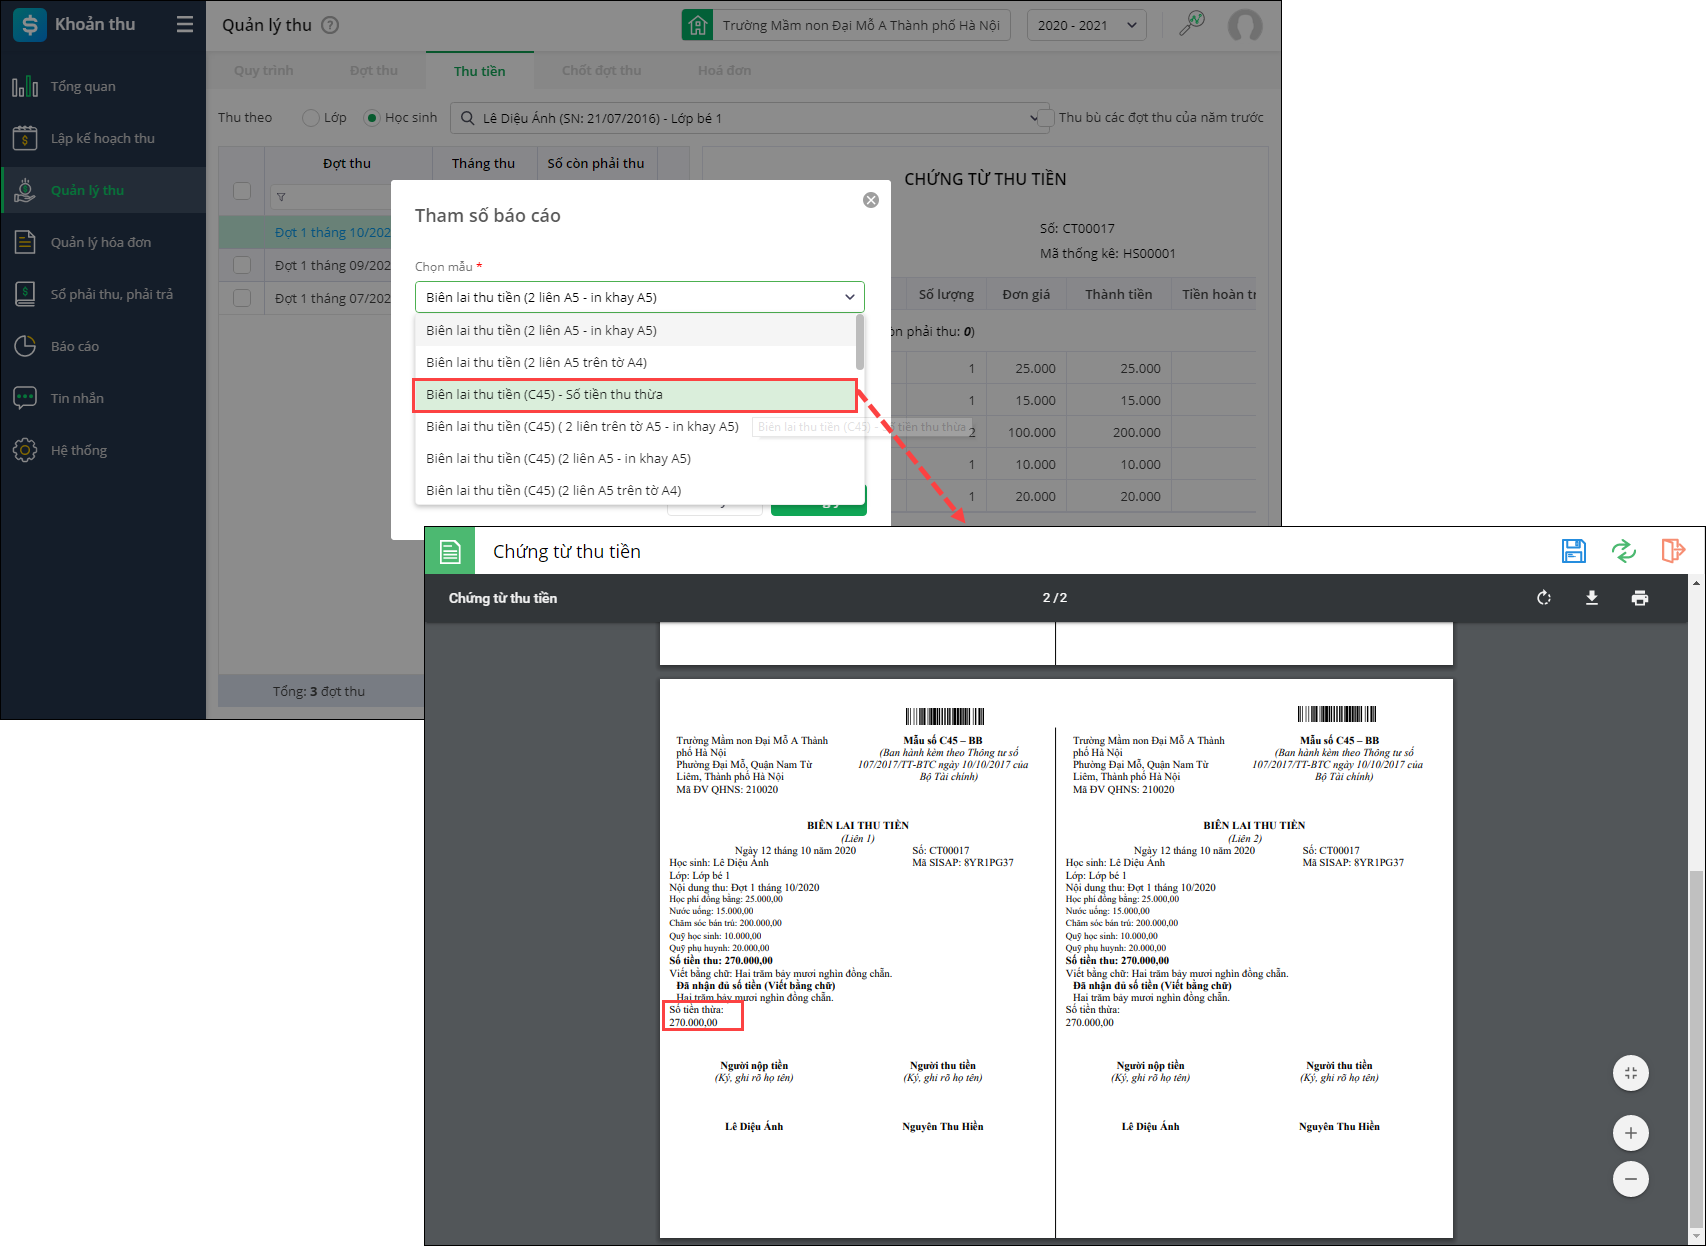Viewport: 1706px width, 1246px height.
Task: Switch to the Quy trình tab
Action: tap(264, 70)
